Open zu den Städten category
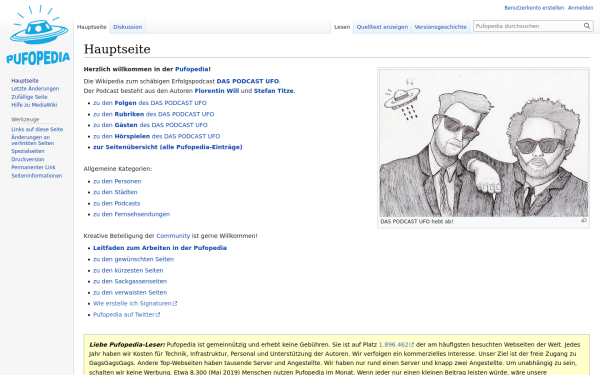 115,192
